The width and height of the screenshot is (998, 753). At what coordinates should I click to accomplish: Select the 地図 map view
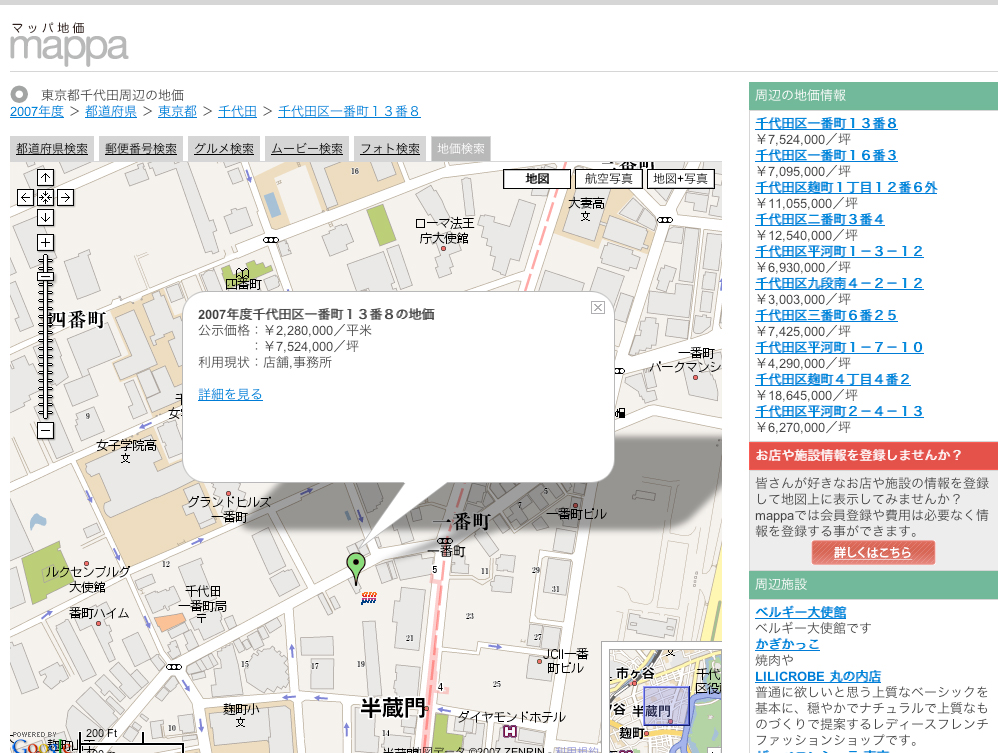pos(537,179)
